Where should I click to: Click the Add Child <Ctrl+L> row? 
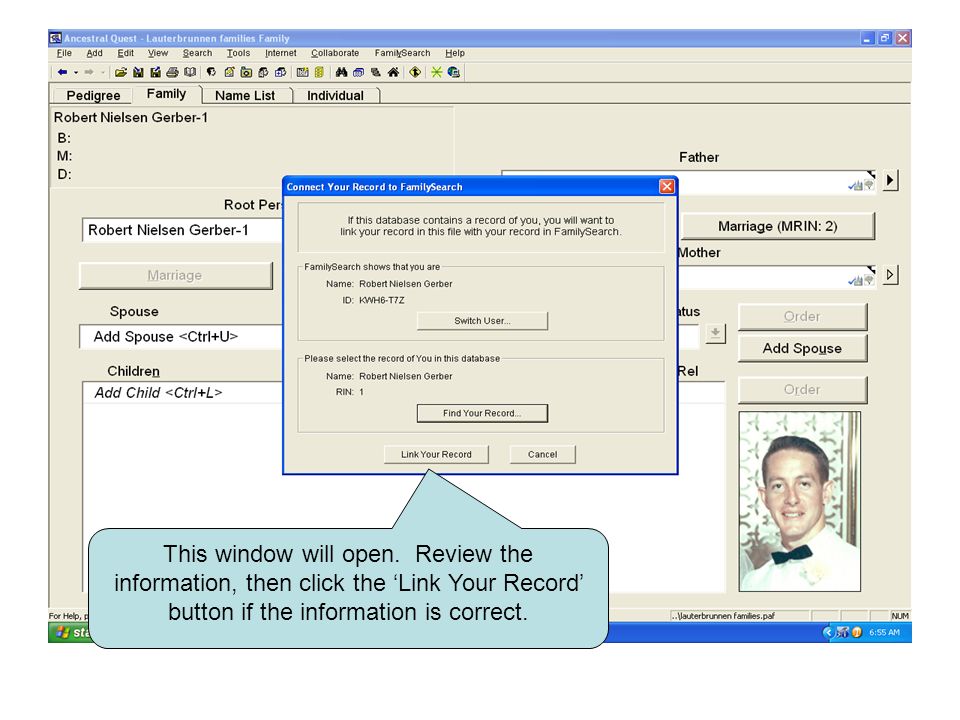pyautogui.click(x=182, y=393)
